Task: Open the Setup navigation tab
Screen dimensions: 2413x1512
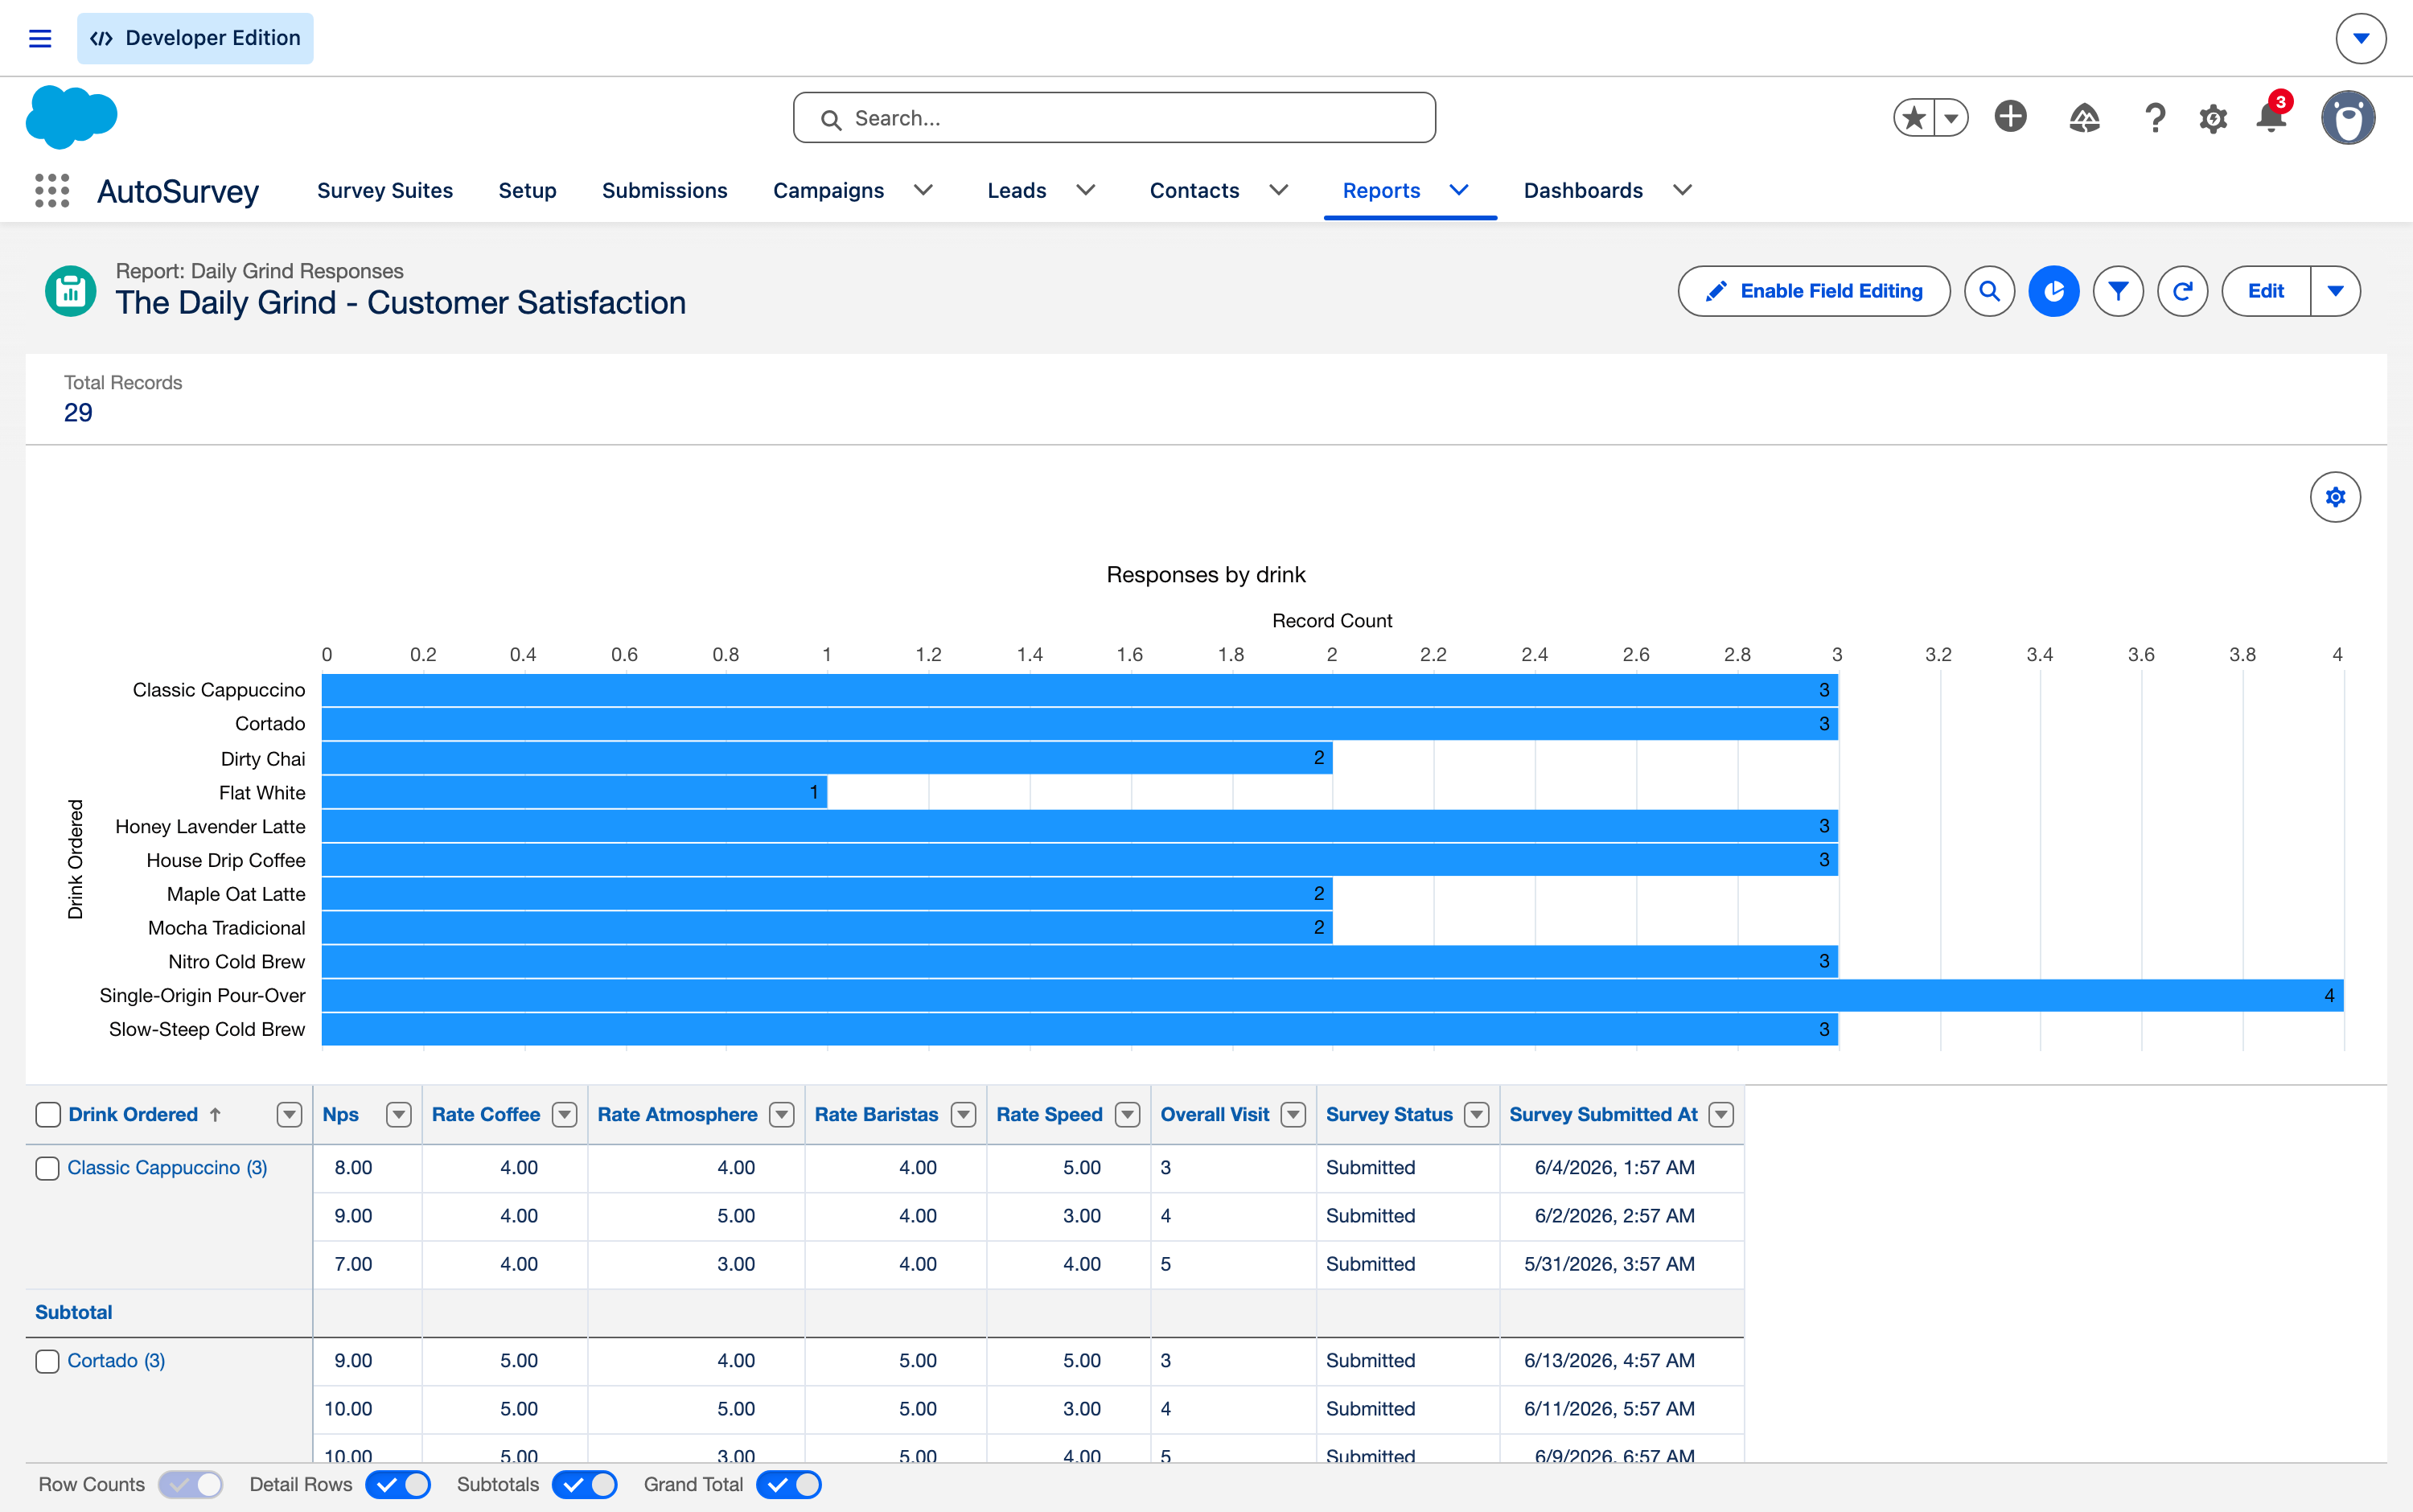Action: [527, 190]
